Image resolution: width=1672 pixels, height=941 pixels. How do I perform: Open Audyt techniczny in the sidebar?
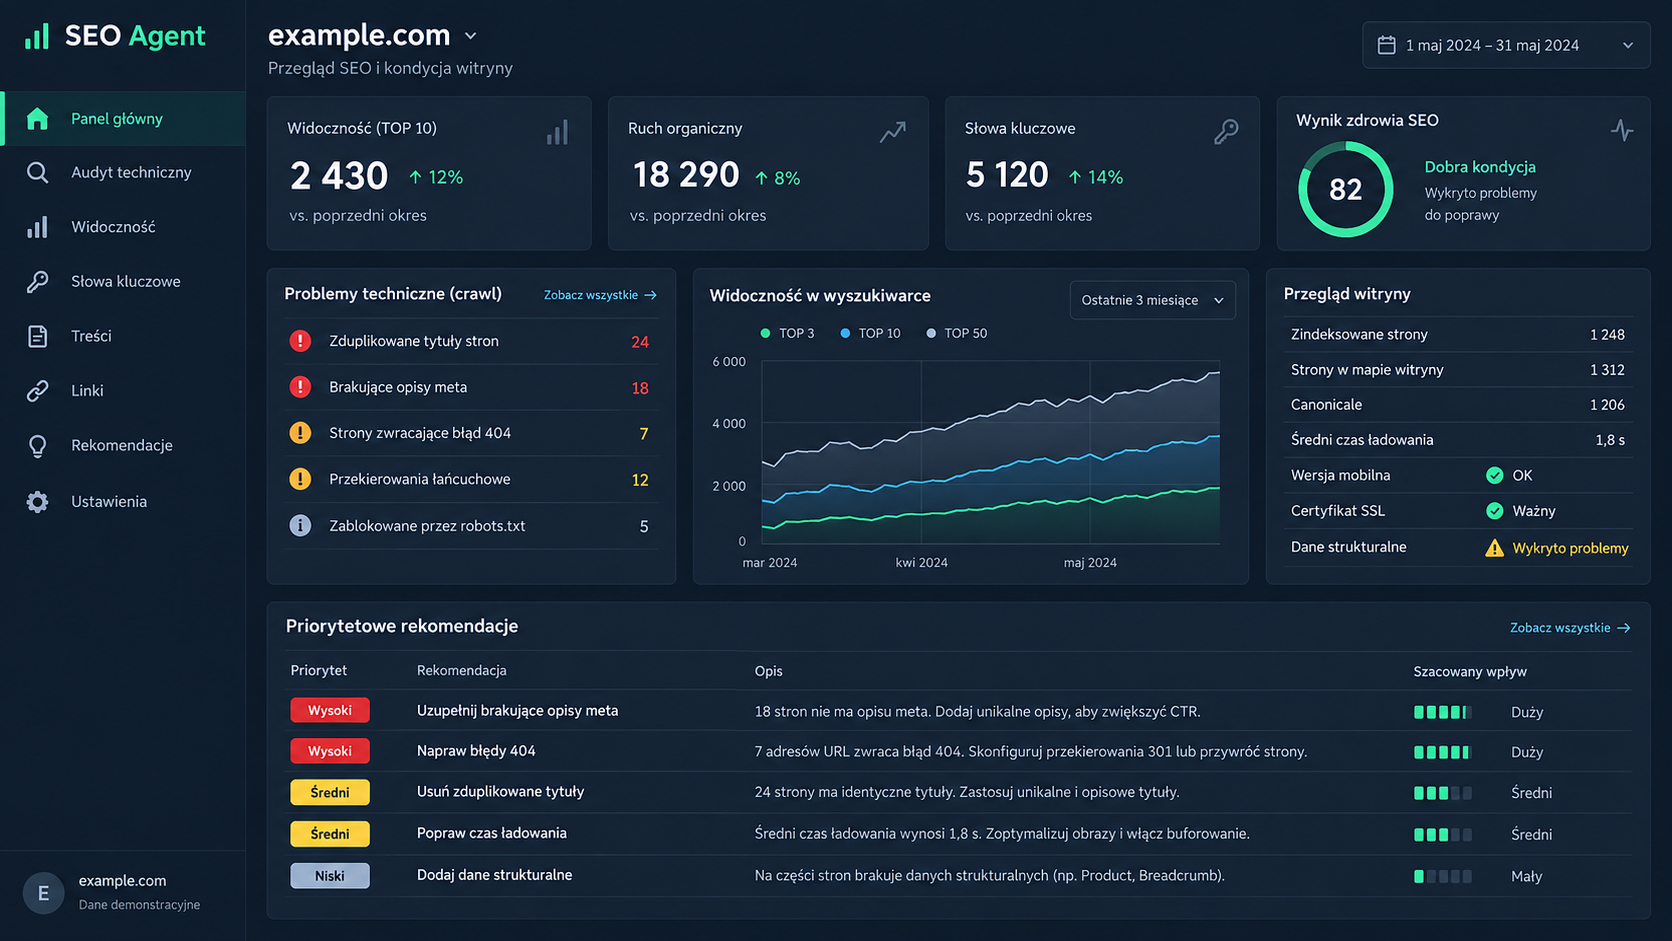tap(122, 173)
